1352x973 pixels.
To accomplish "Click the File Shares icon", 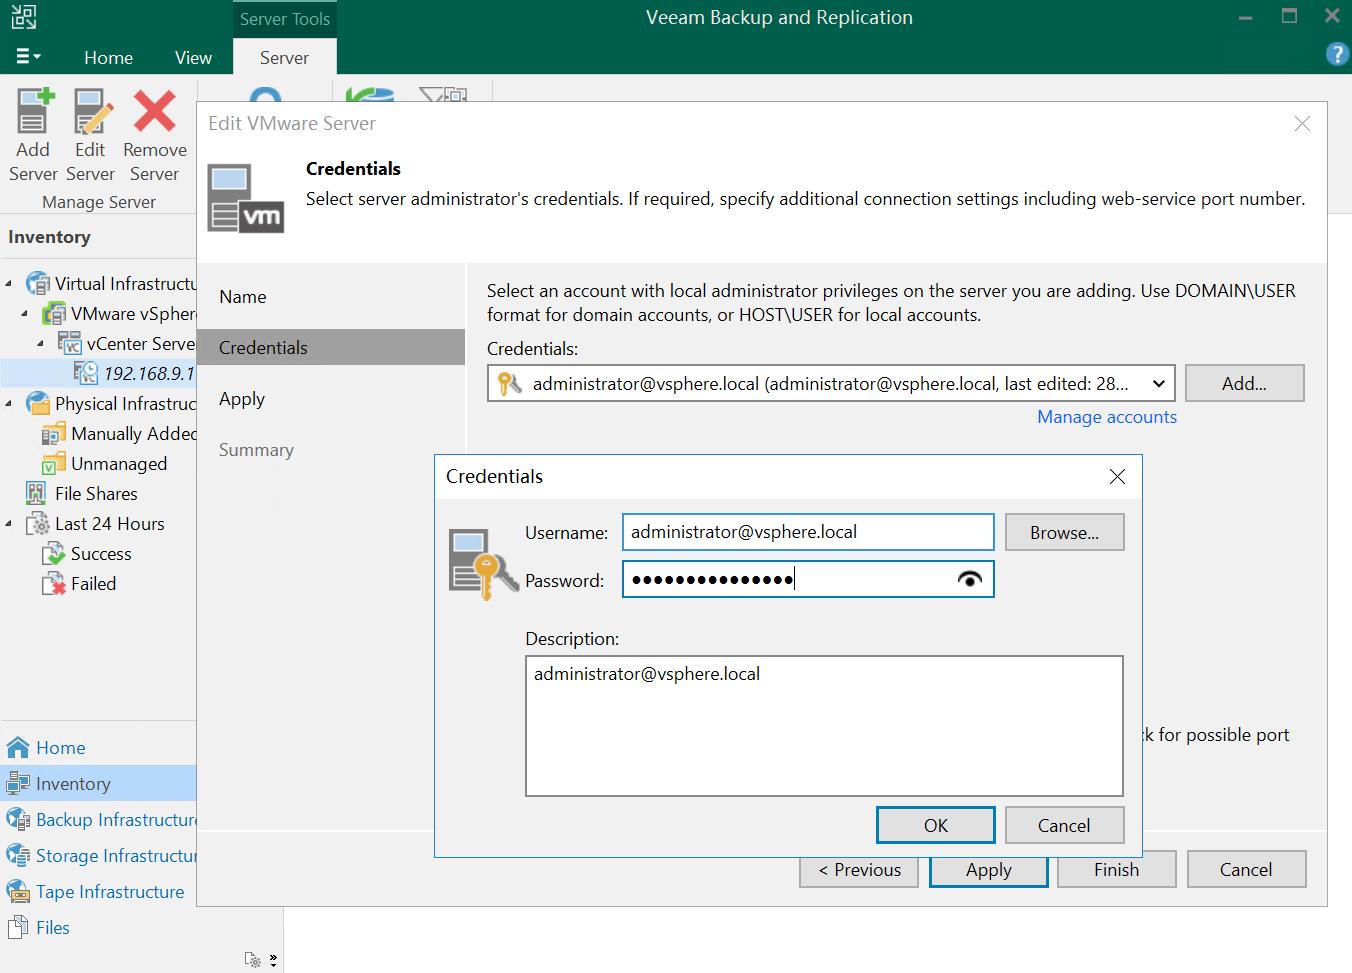I will click(36, 493).
